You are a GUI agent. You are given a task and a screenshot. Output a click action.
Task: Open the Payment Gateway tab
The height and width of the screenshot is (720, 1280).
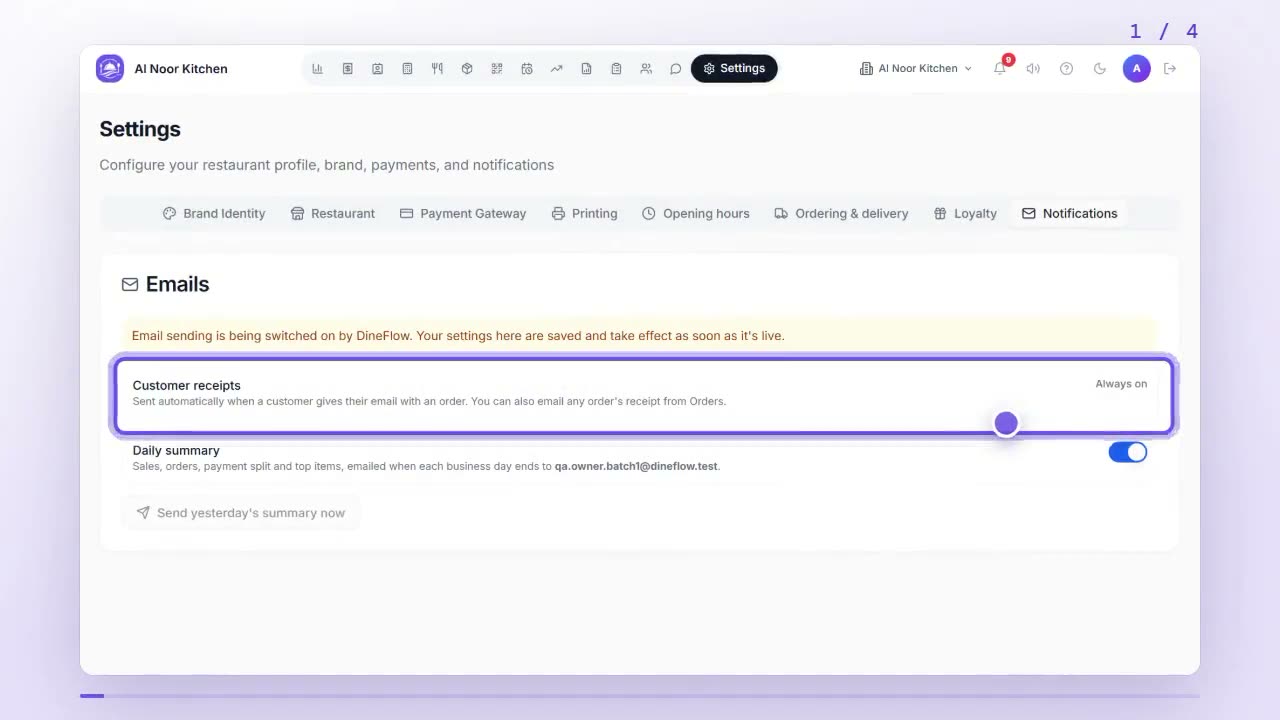[x=463, y=213]
